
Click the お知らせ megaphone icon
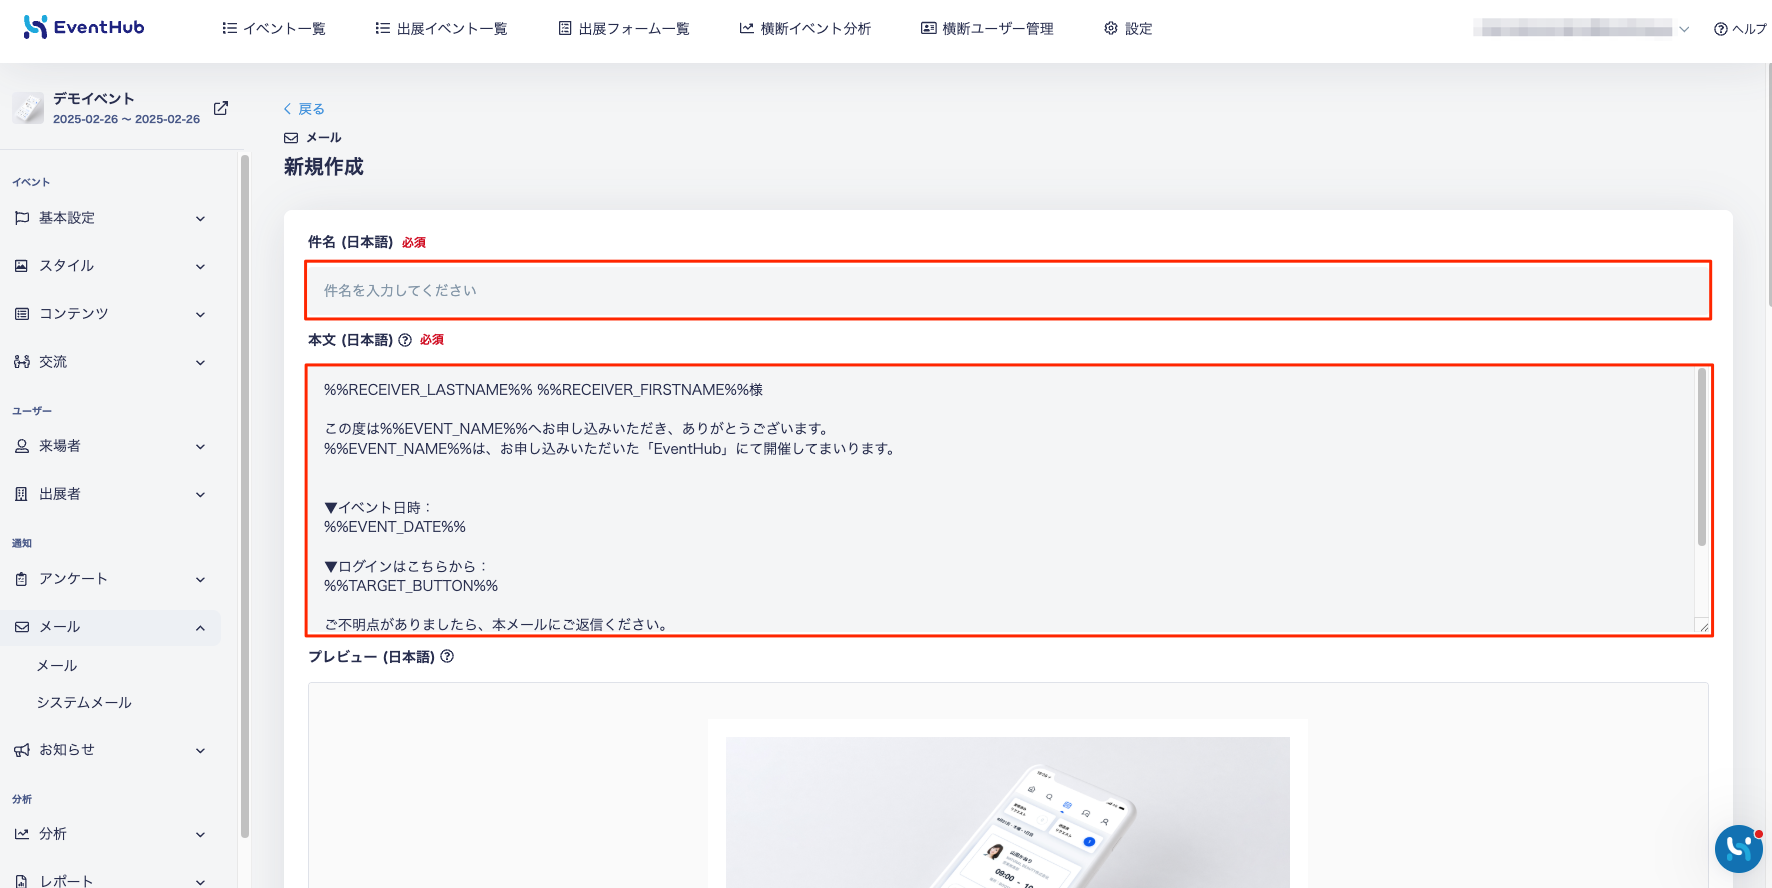tap(22, 750)
